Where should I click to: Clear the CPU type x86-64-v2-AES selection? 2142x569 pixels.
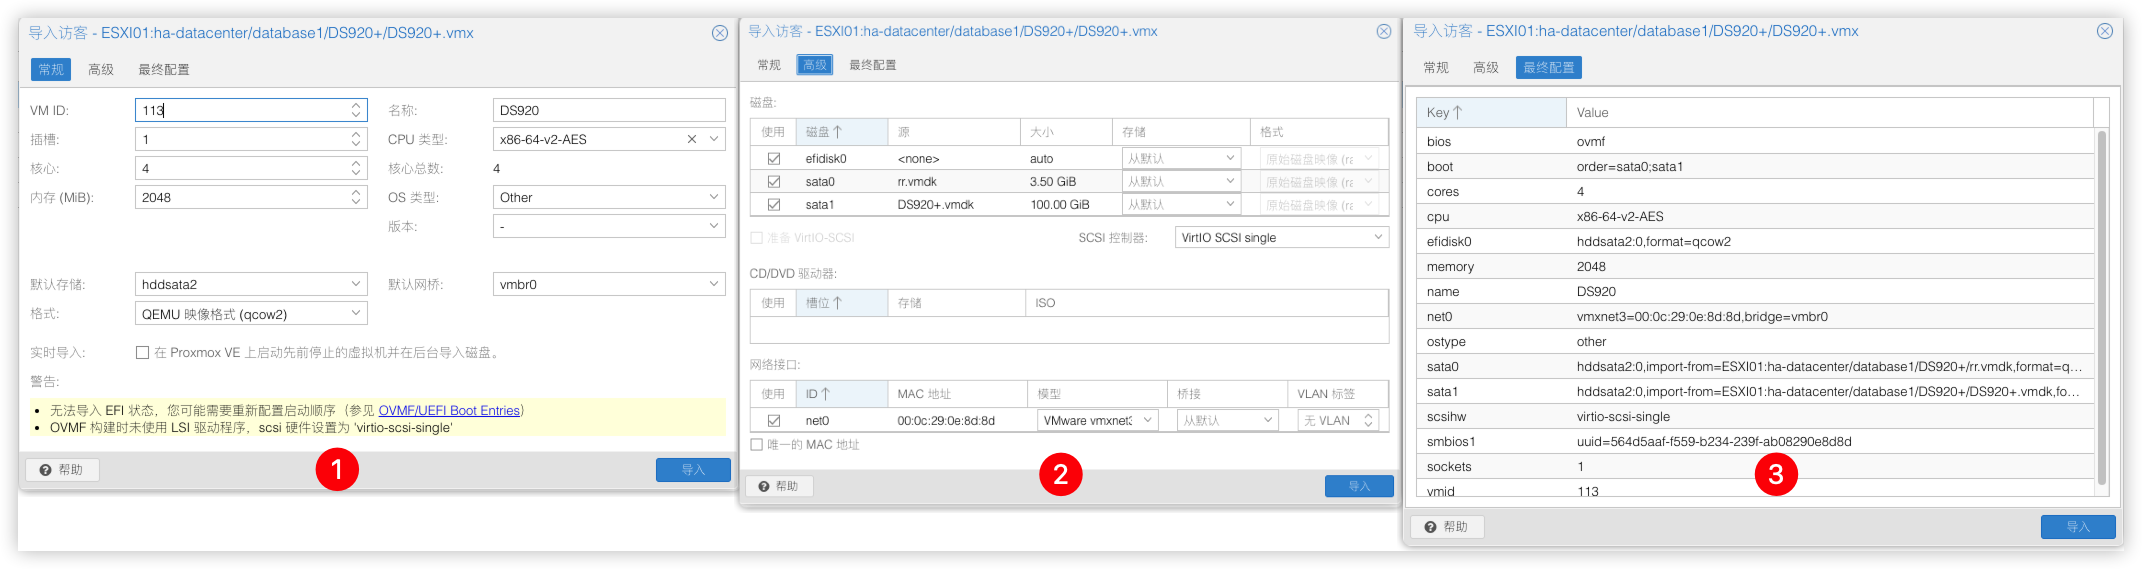[691, 139]
